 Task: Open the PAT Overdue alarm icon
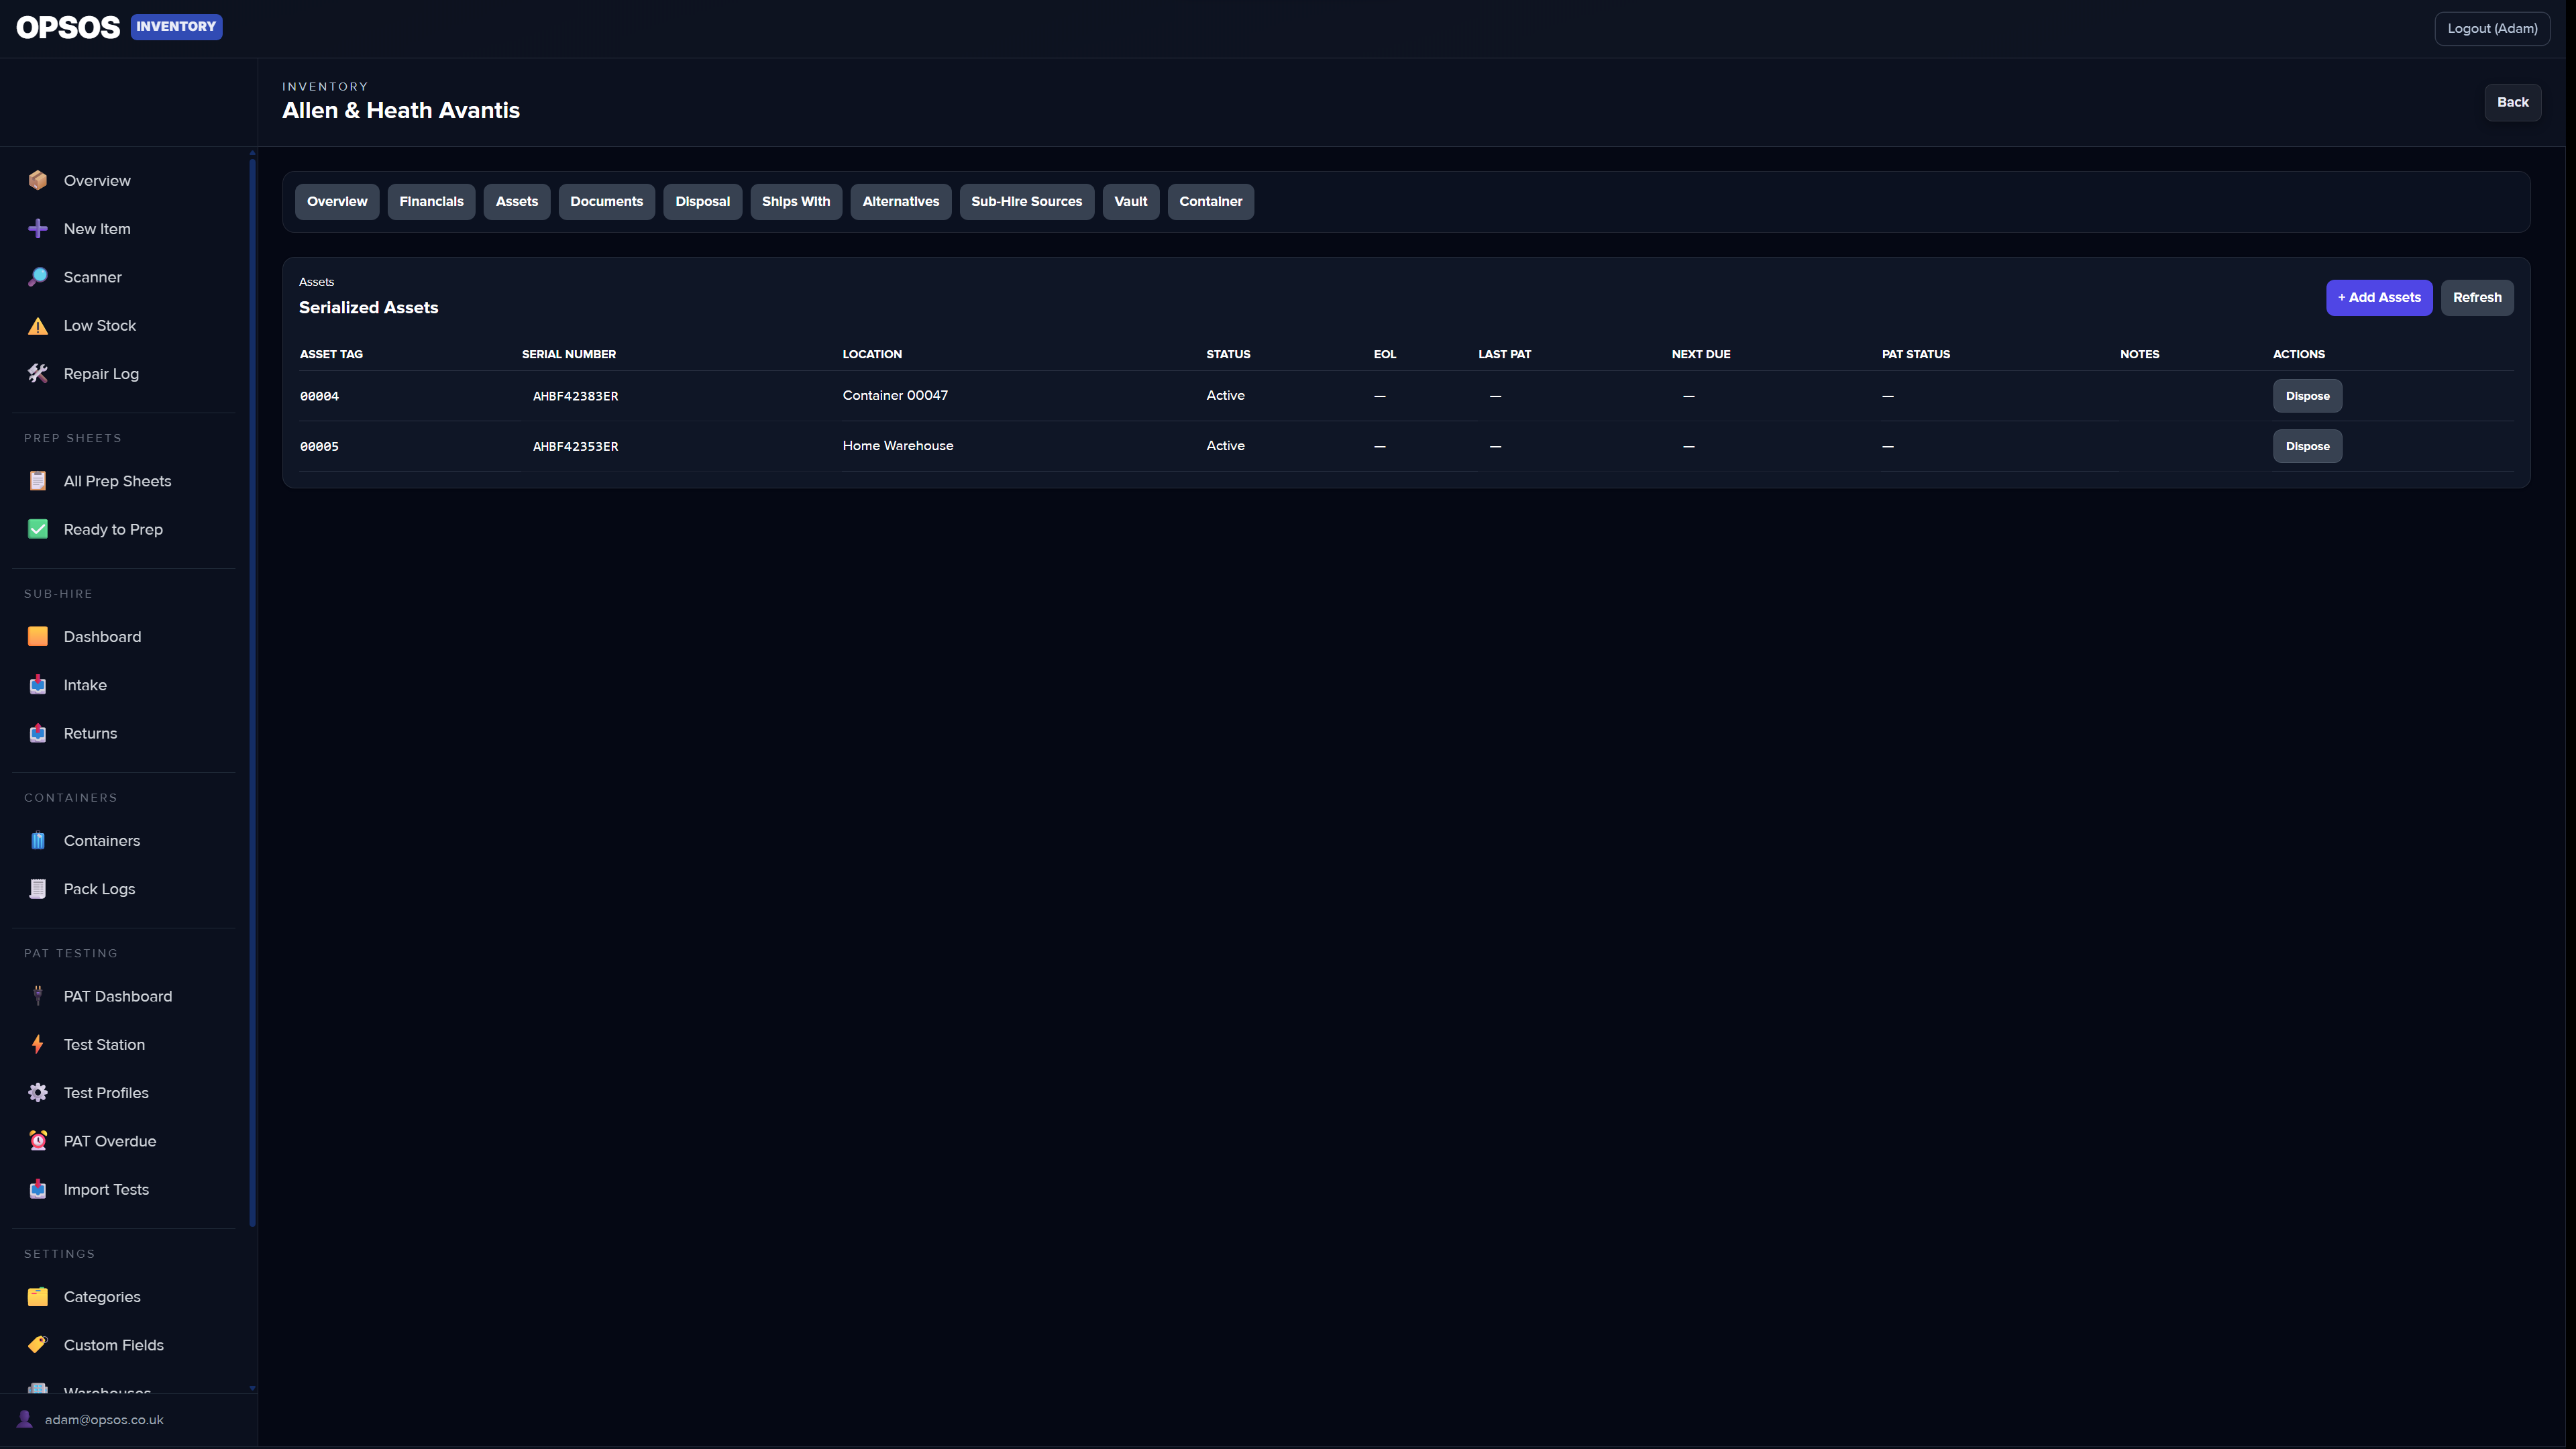pyautogui.click(x=37, y=1140)
